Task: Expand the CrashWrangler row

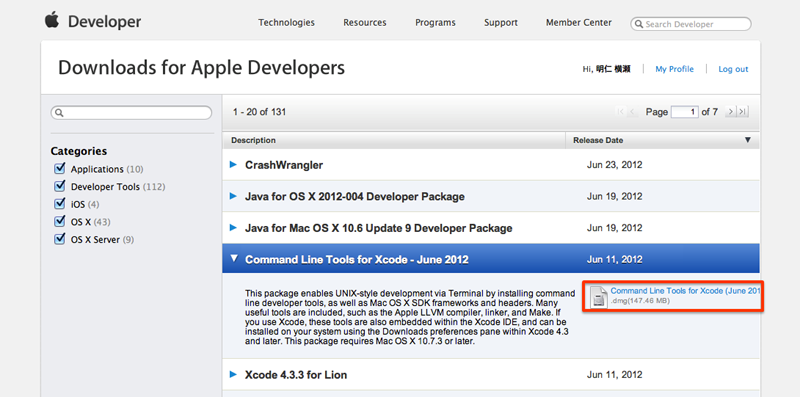Action: coord(234,164)
